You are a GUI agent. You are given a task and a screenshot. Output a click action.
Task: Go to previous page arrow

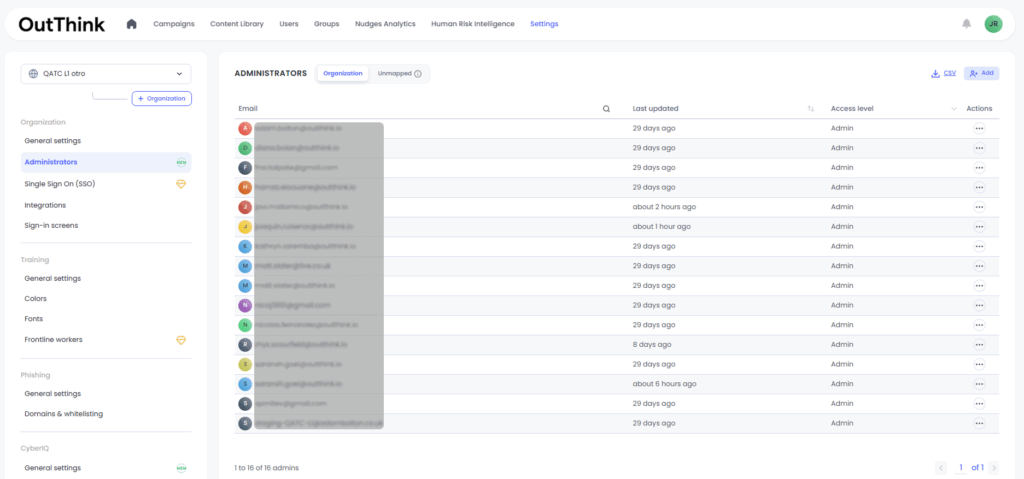pos(941,468)
